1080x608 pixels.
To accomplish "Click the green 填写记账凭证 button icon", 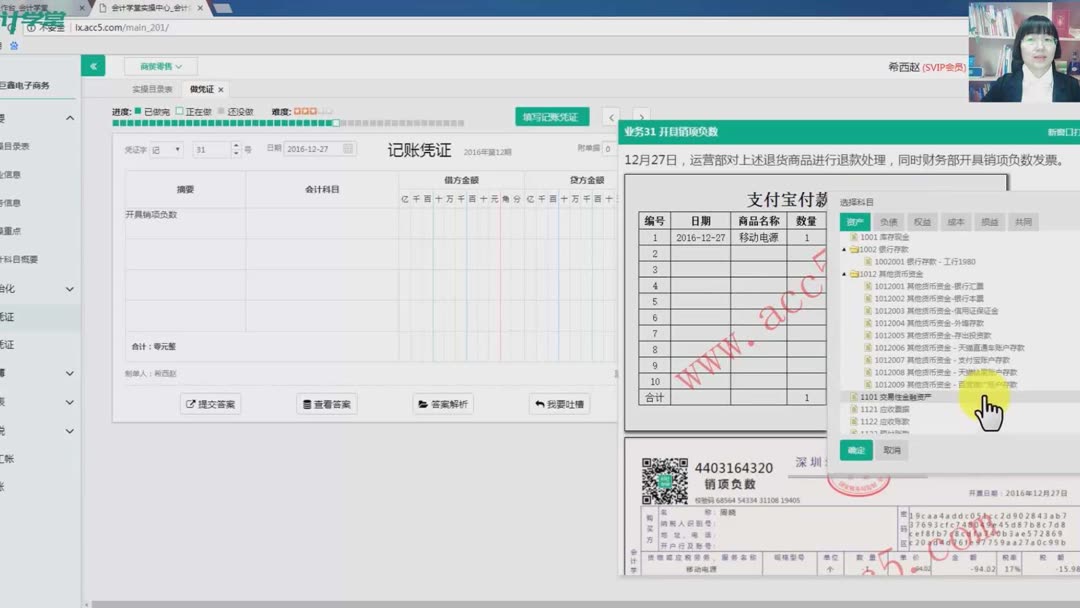I will pos(550,116).
